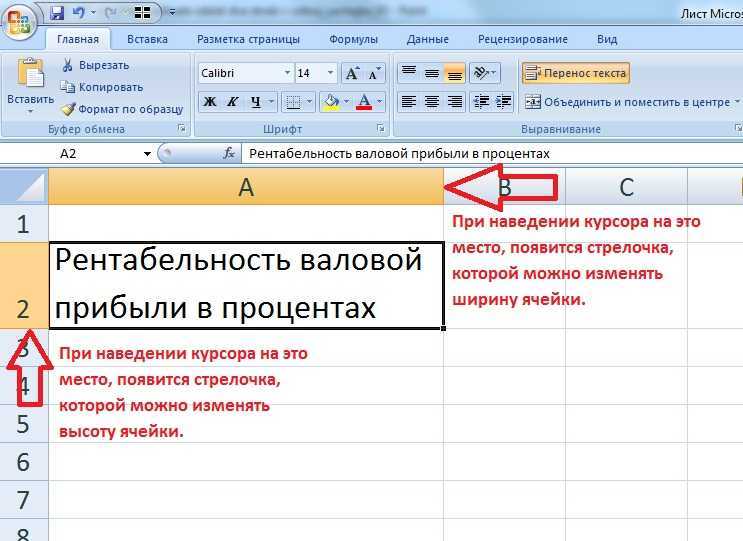Increase the cell indent
This screenshot has height=541, width=743.
(504, 102)
